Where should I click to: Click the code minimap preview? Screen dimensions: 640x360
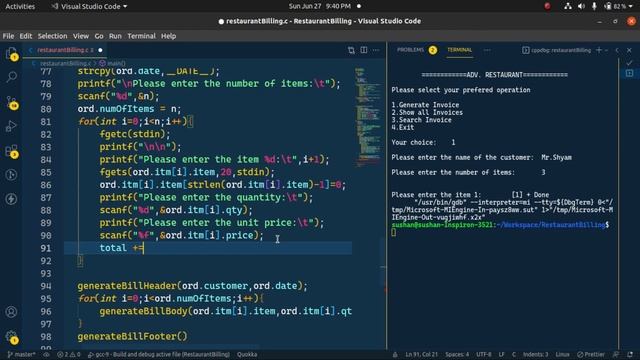(x=368, y=118)
